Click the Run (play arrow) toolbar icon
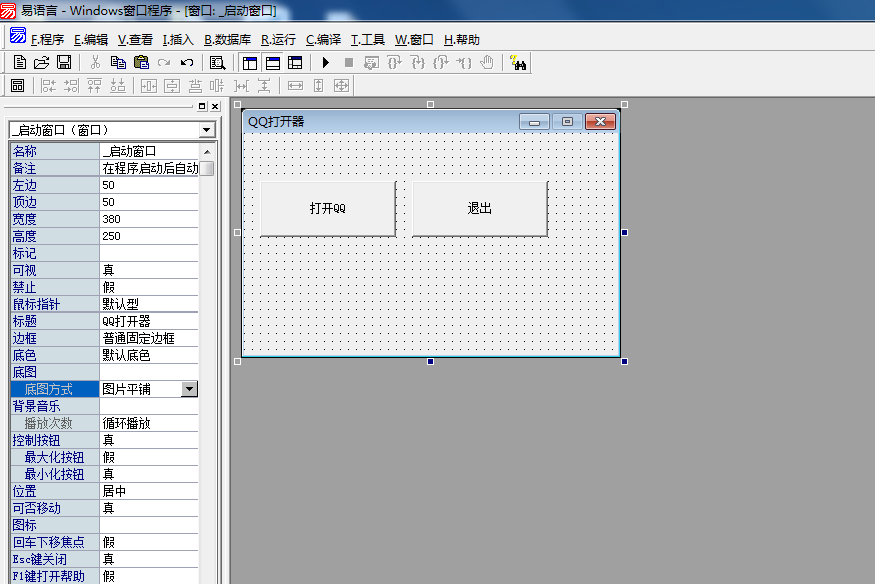 [325, 63]
